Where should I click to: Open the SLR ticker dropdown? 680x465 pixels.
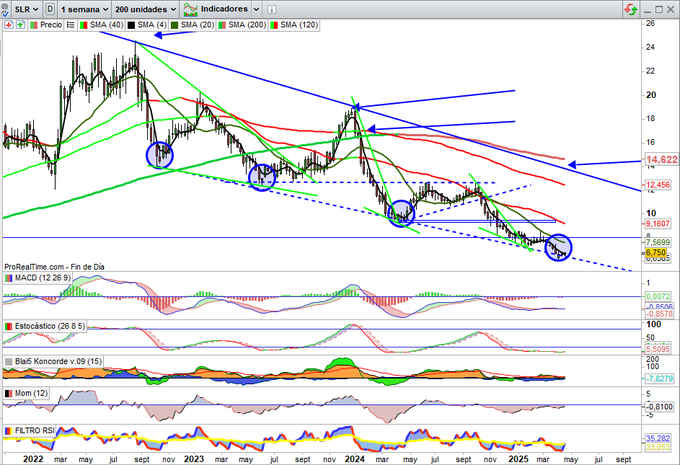coord(26,9)
